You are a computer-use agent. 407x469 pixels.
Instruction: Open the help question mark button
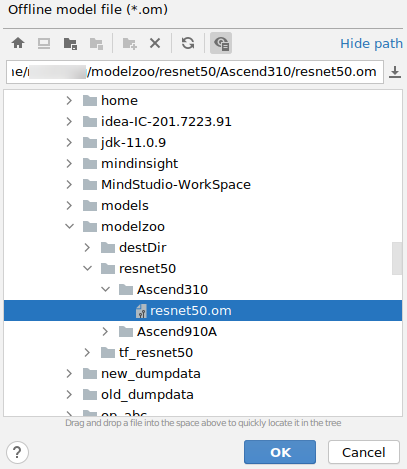click(x=17, y=452)
